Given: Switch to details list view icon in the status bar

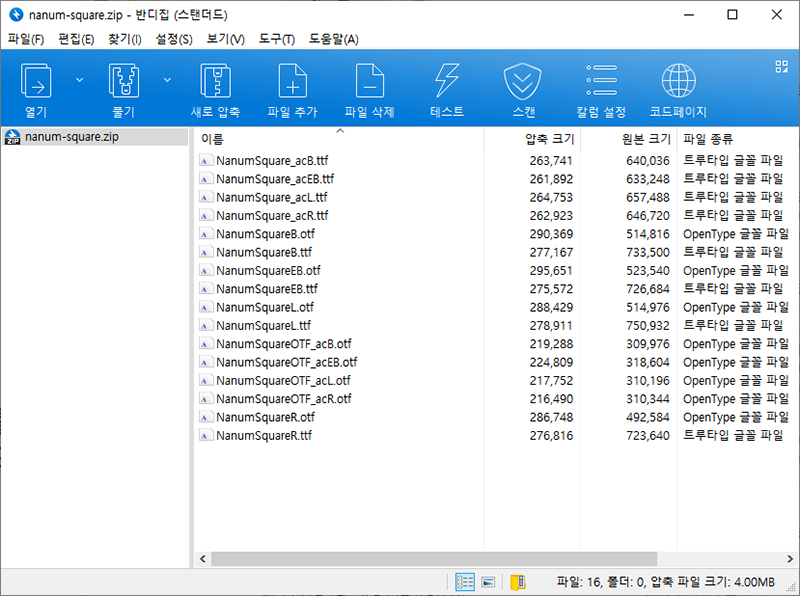Looking at the screenshot, I should 465,582.
